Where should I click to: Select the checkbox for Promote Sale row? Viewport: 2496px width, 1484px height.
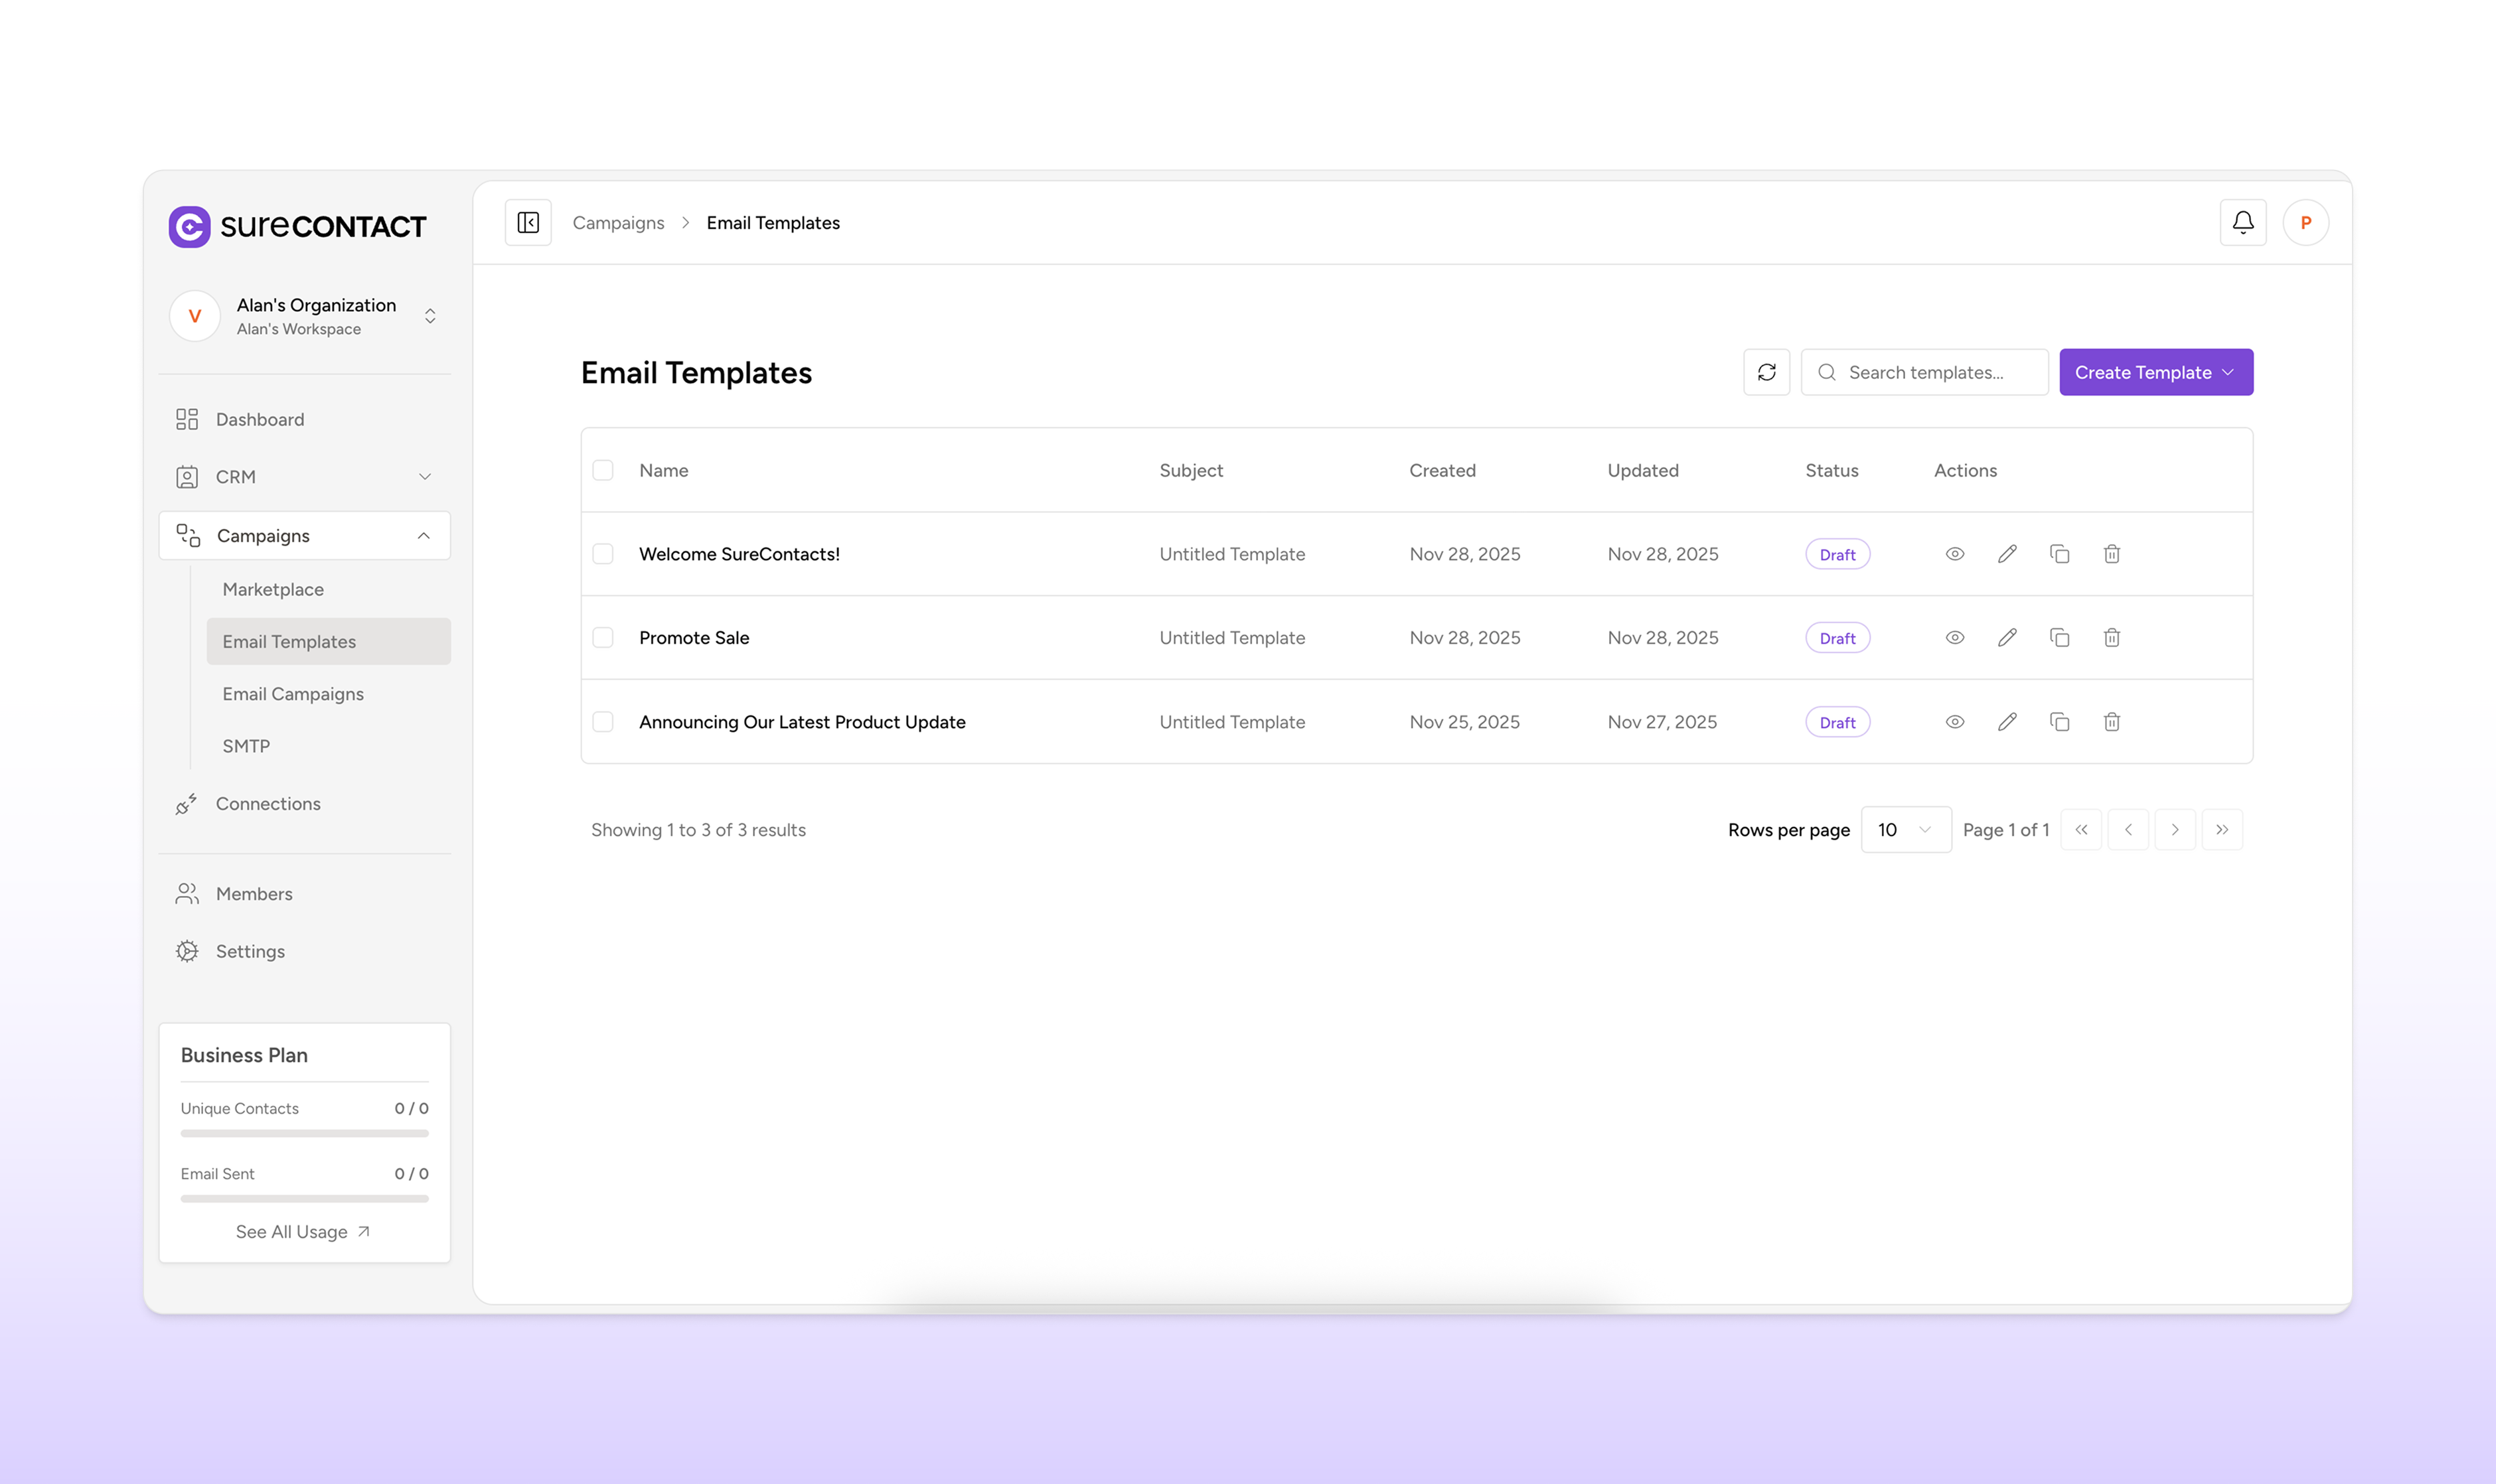point(603,636)
